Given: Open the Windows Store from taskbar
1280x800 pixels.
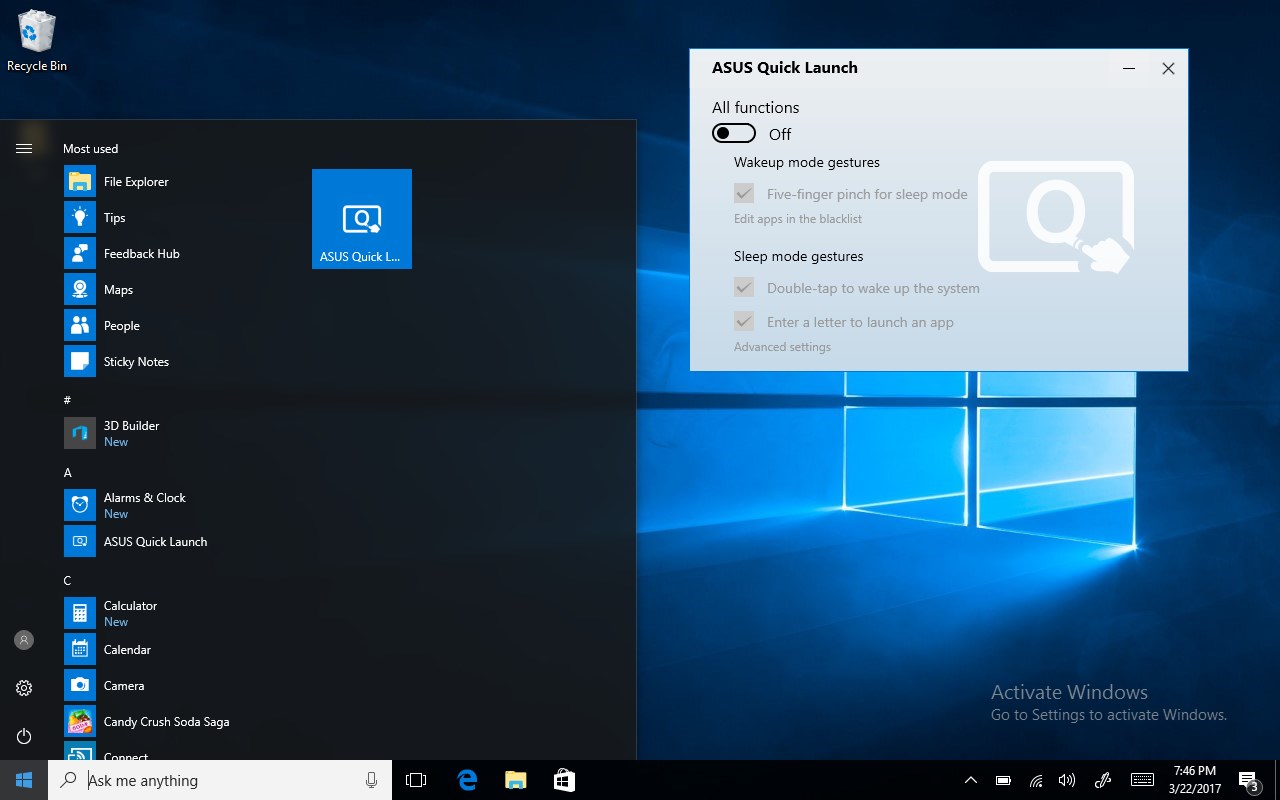Looking at the screenshot, I should [x=564, y=779].
